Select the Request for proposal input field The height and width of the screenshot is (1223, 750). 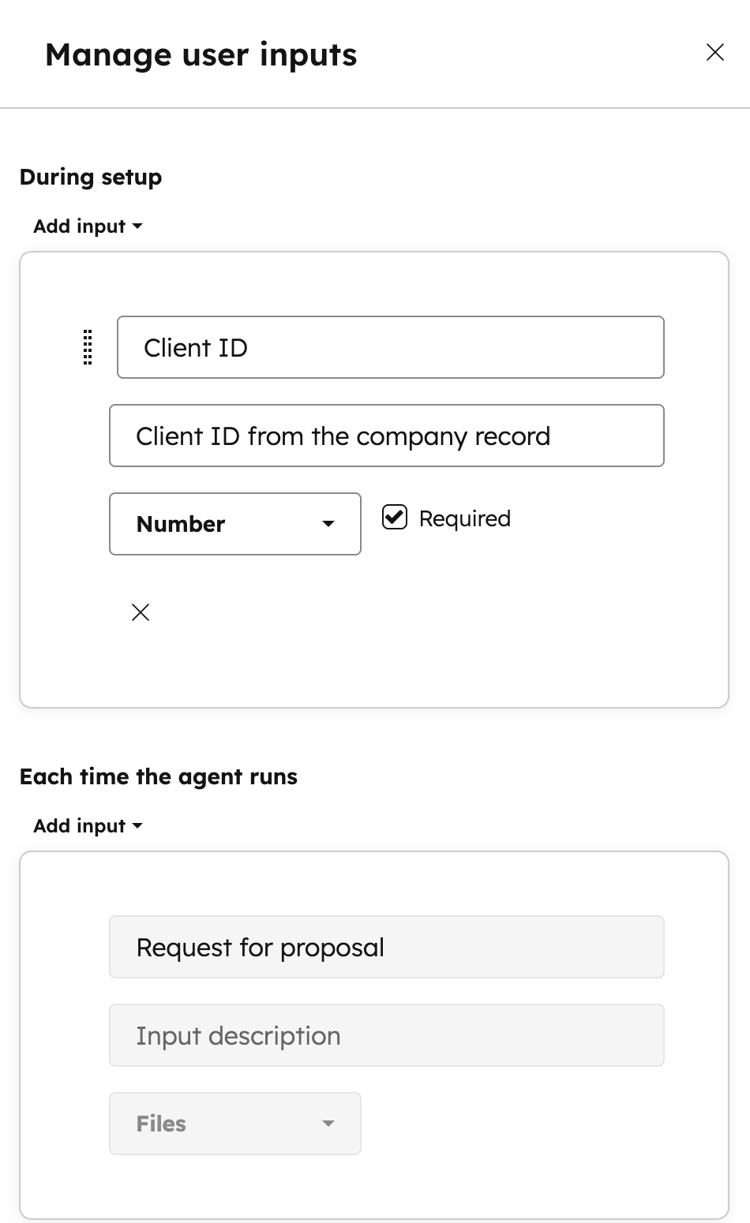(387, 947)
